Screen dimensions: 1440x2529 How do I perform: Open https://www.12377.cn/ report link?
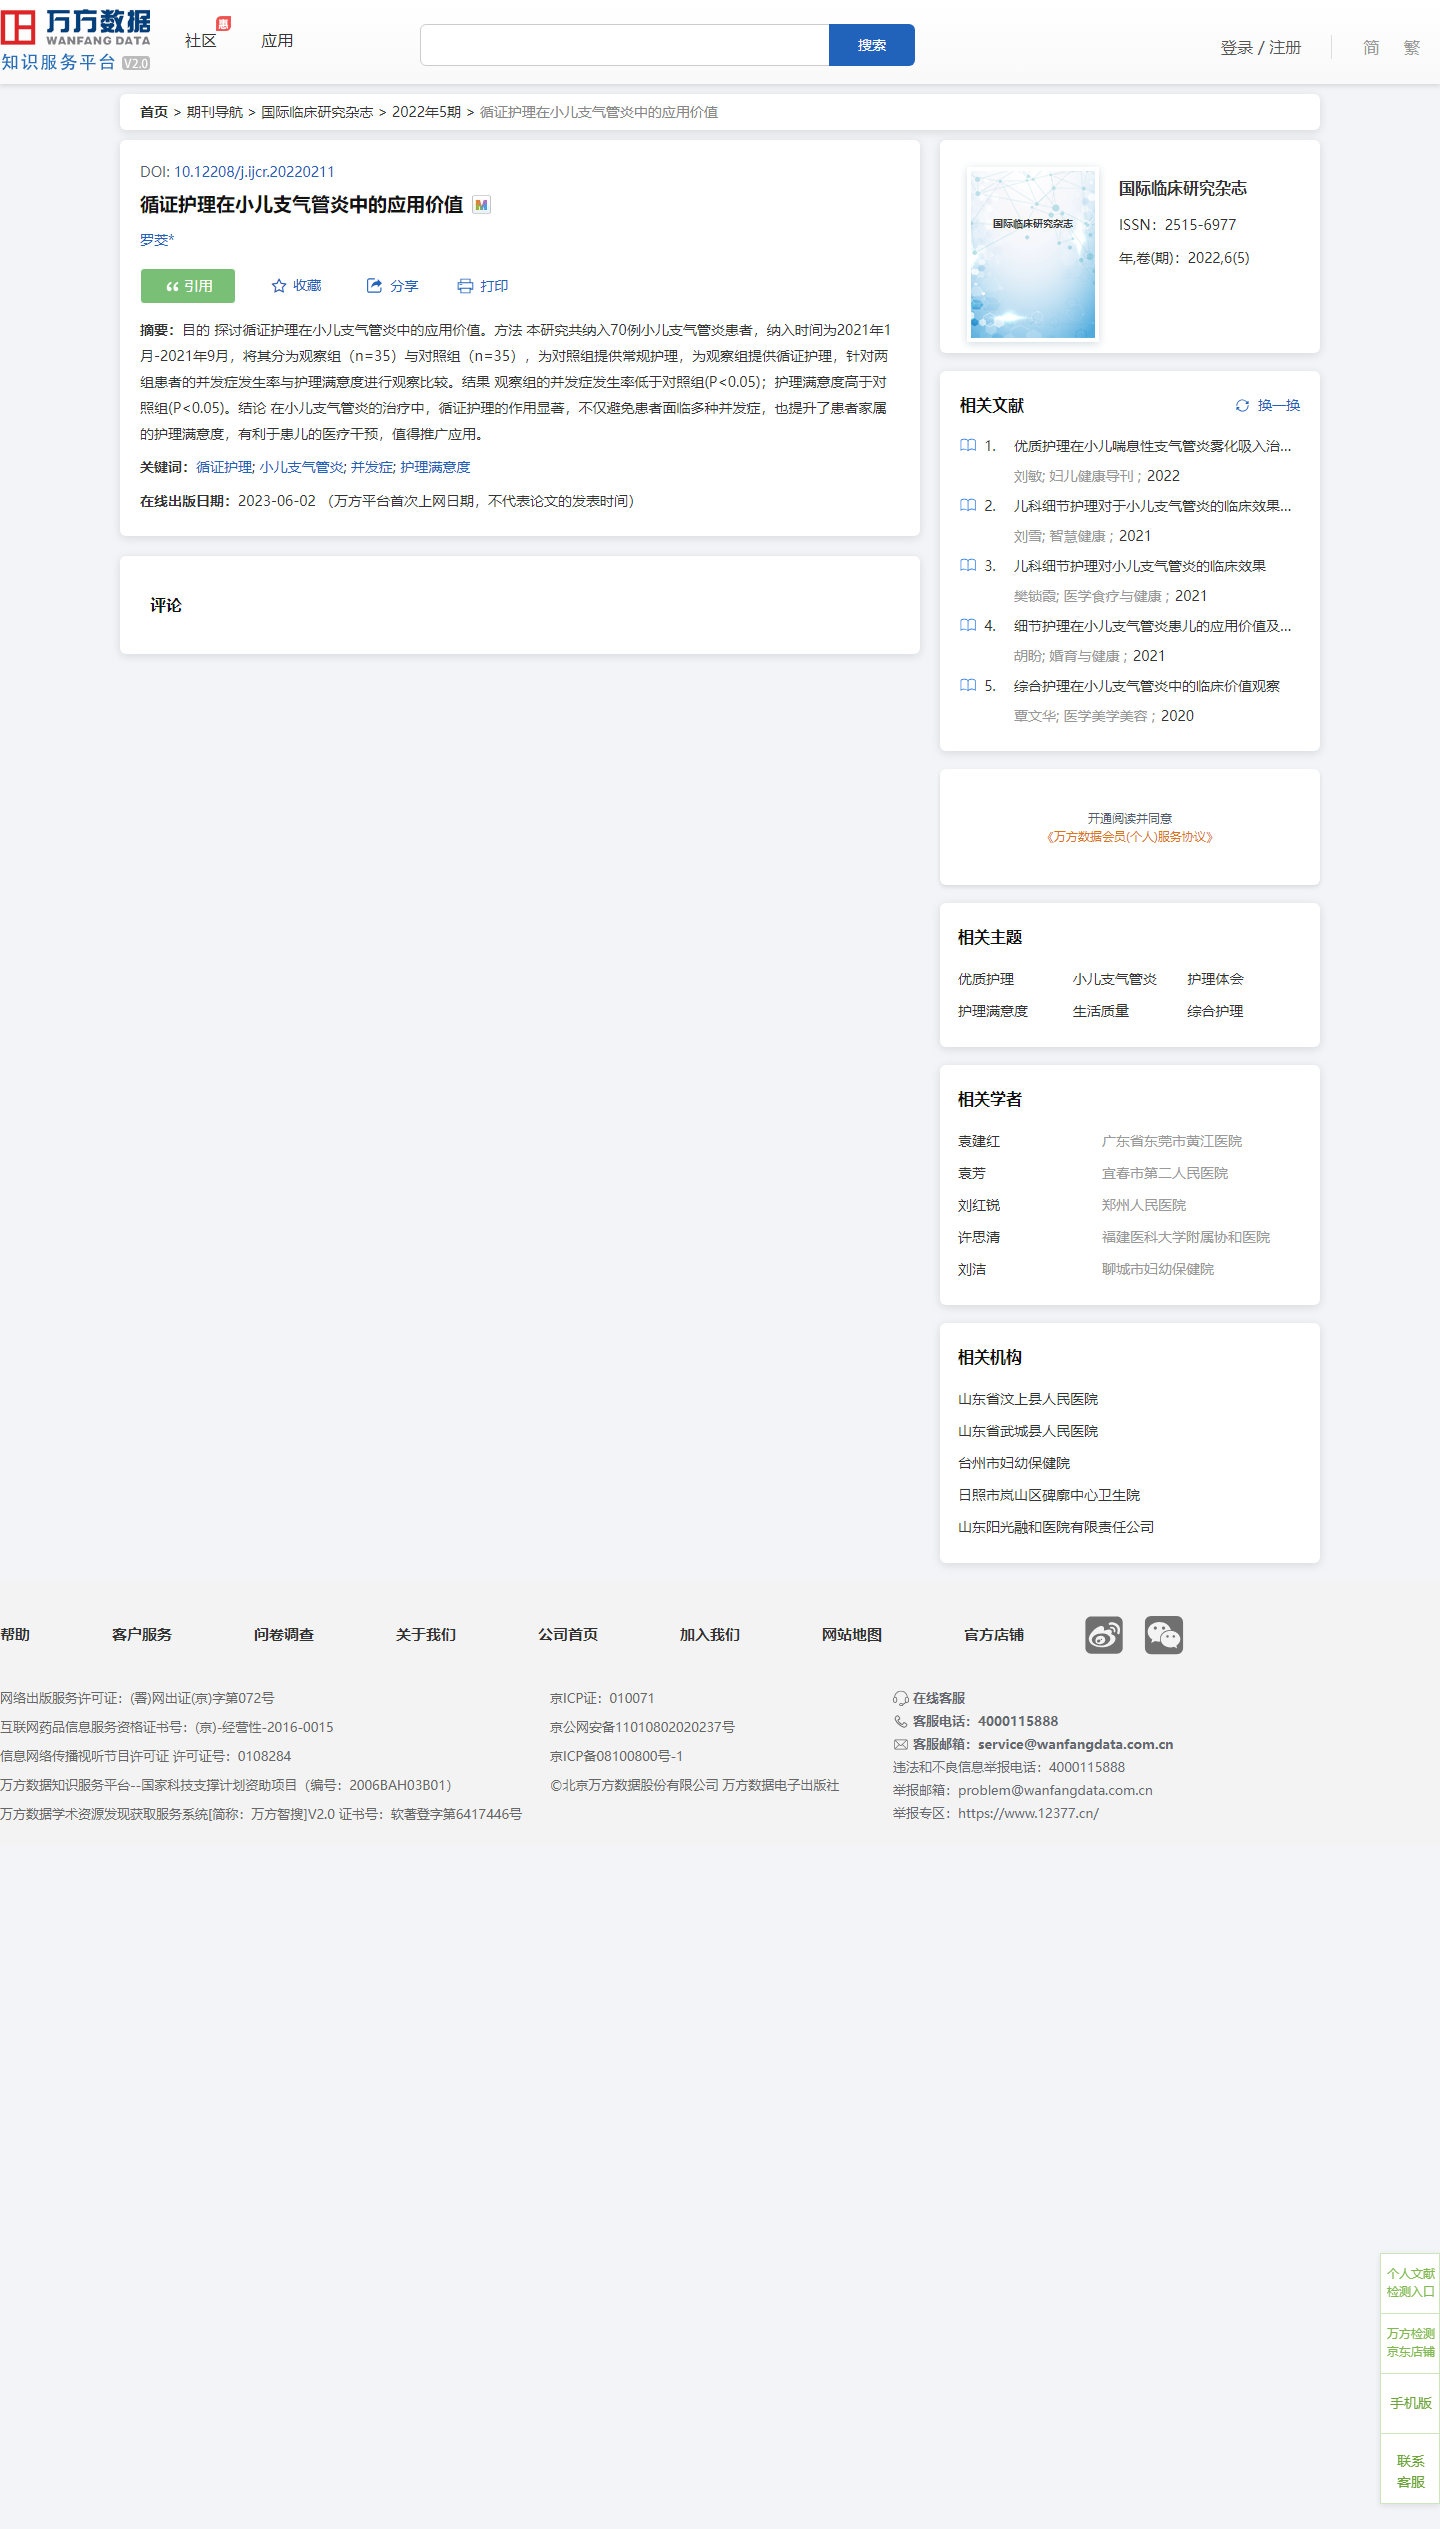pos(1028,1813)
